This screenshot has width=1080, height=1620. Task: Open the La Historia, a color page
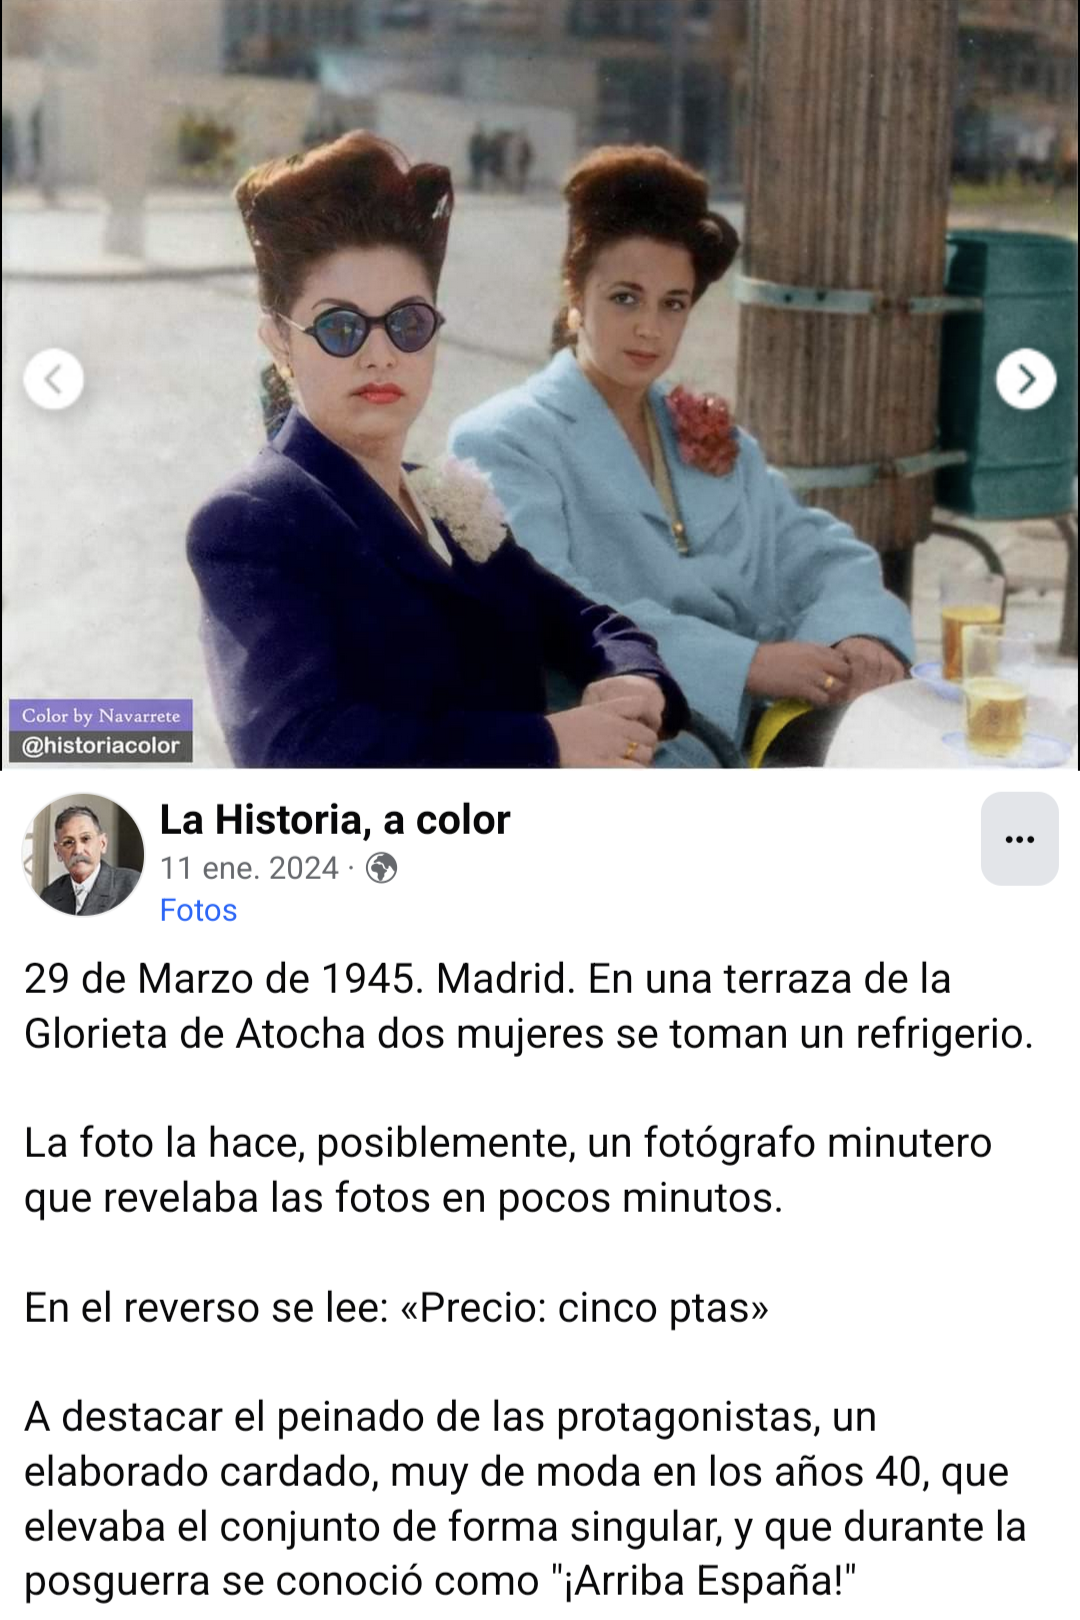pyautogui.click(x=335, y=820)
